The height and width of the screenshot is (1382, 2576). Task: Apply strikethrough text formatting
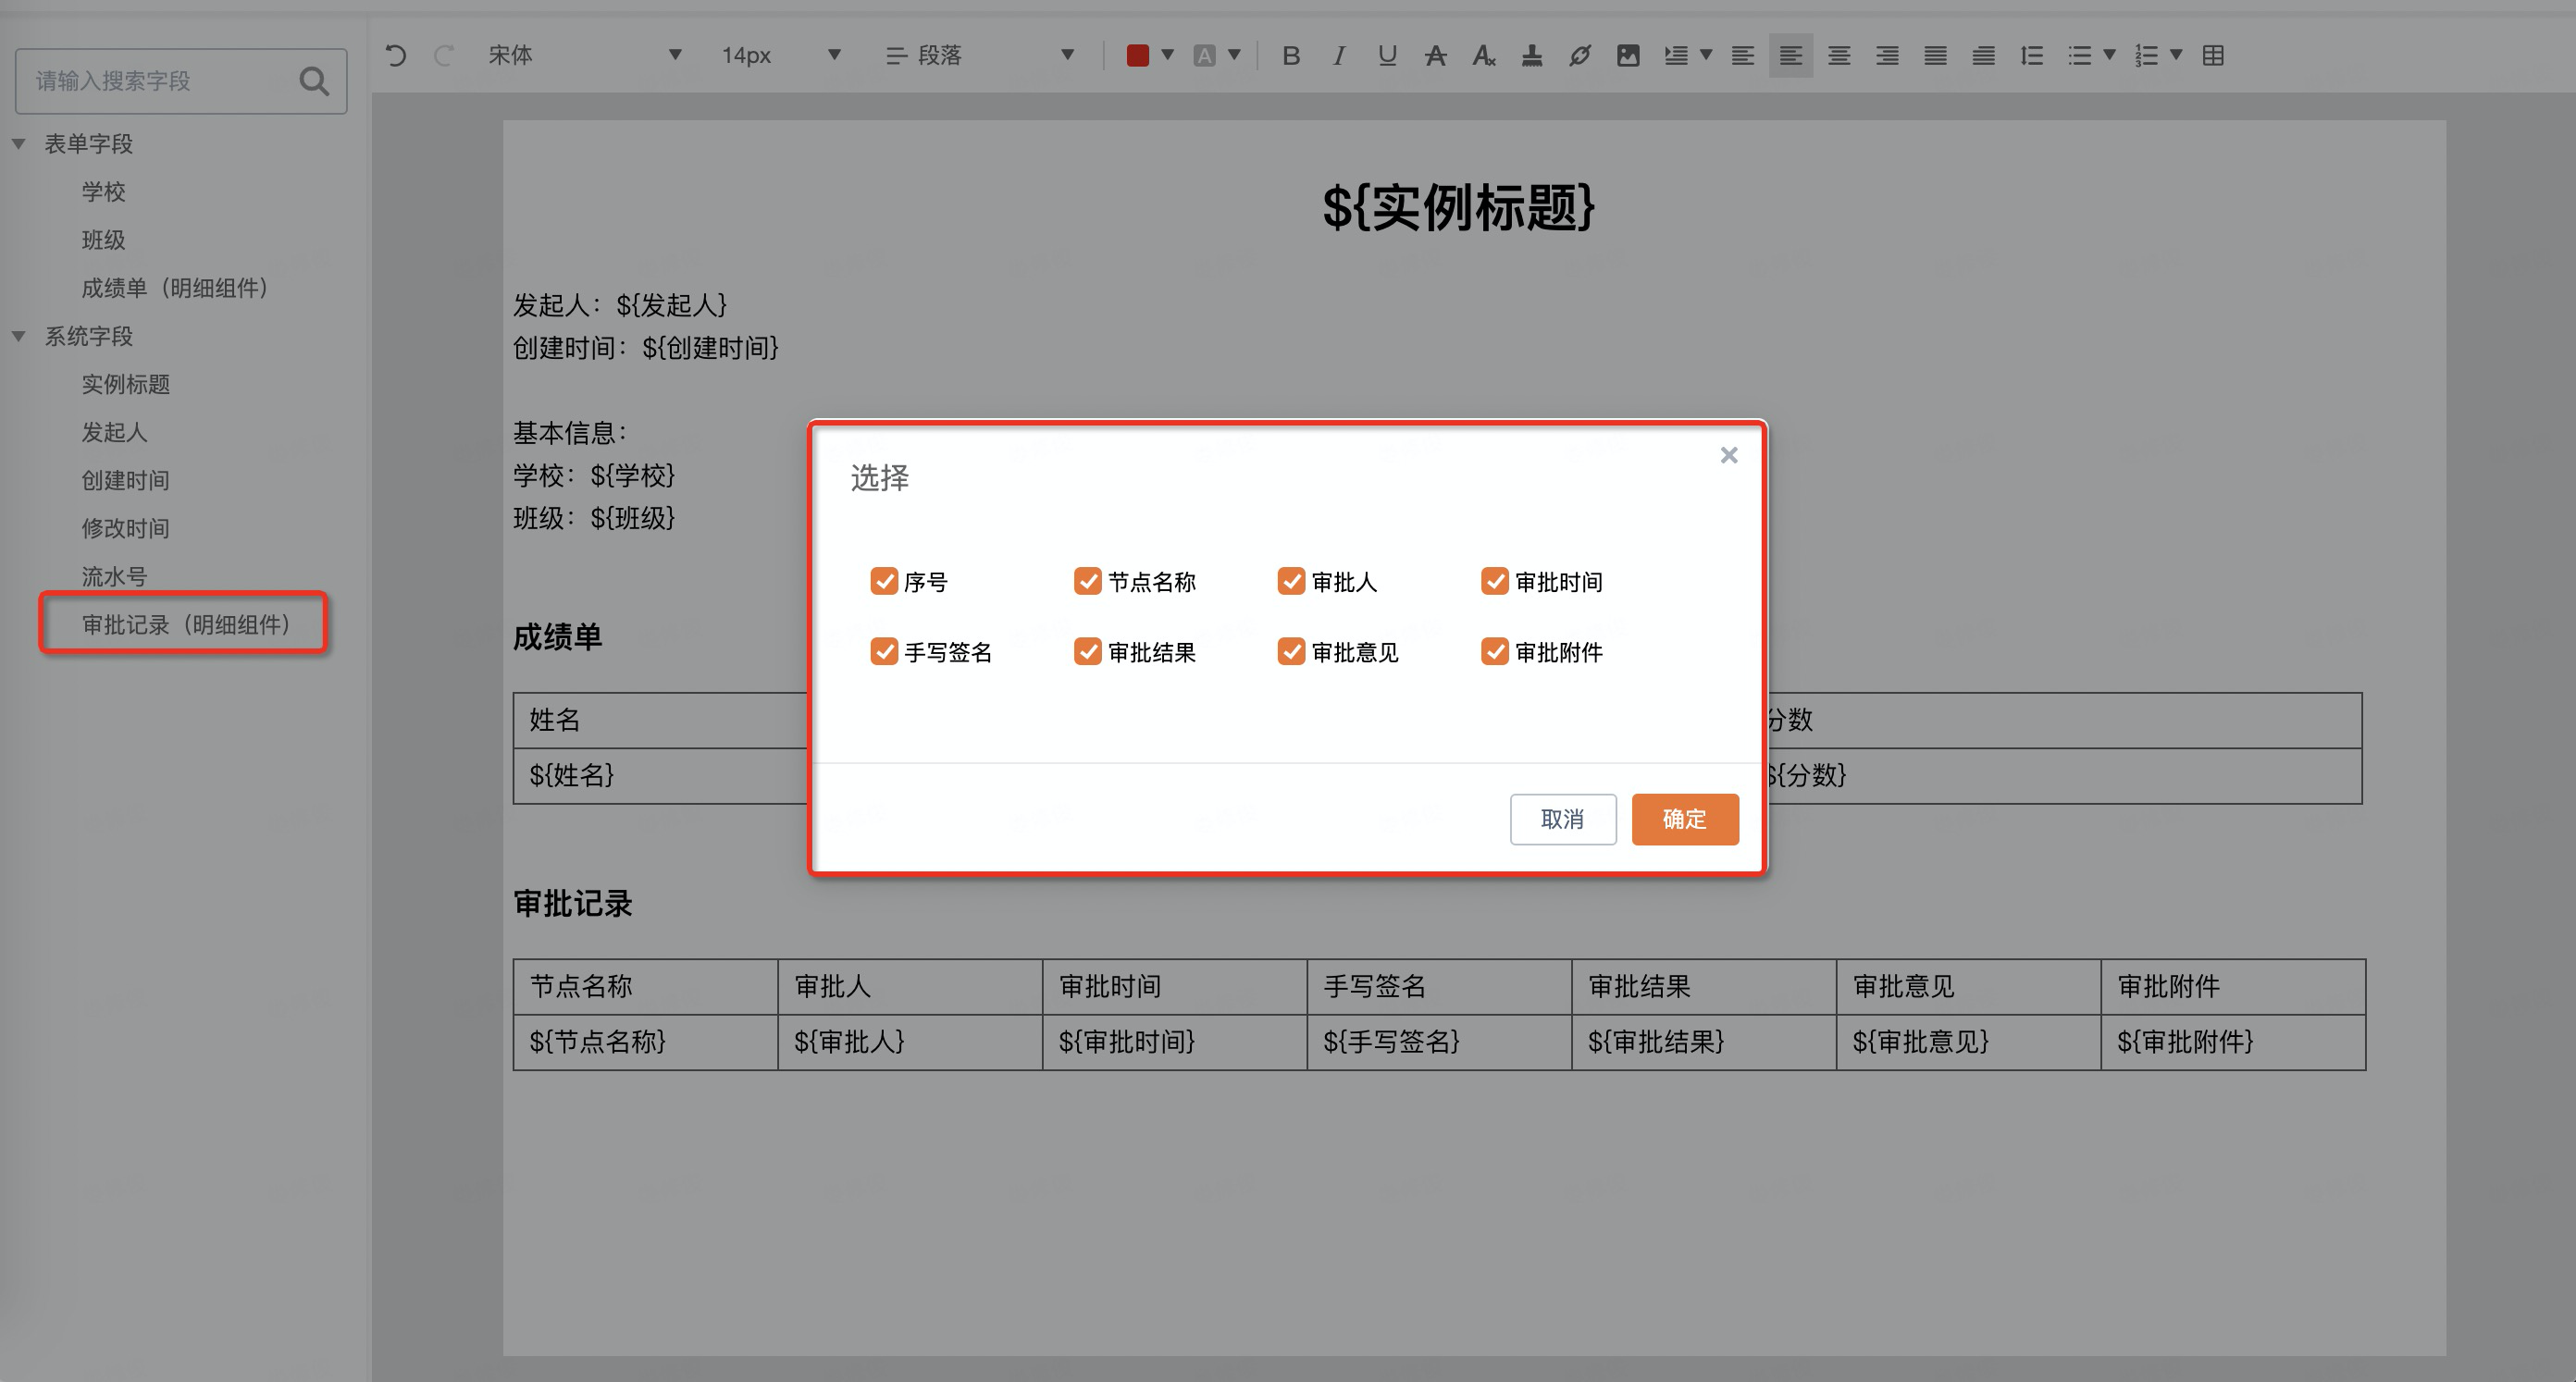point(1435,56)
